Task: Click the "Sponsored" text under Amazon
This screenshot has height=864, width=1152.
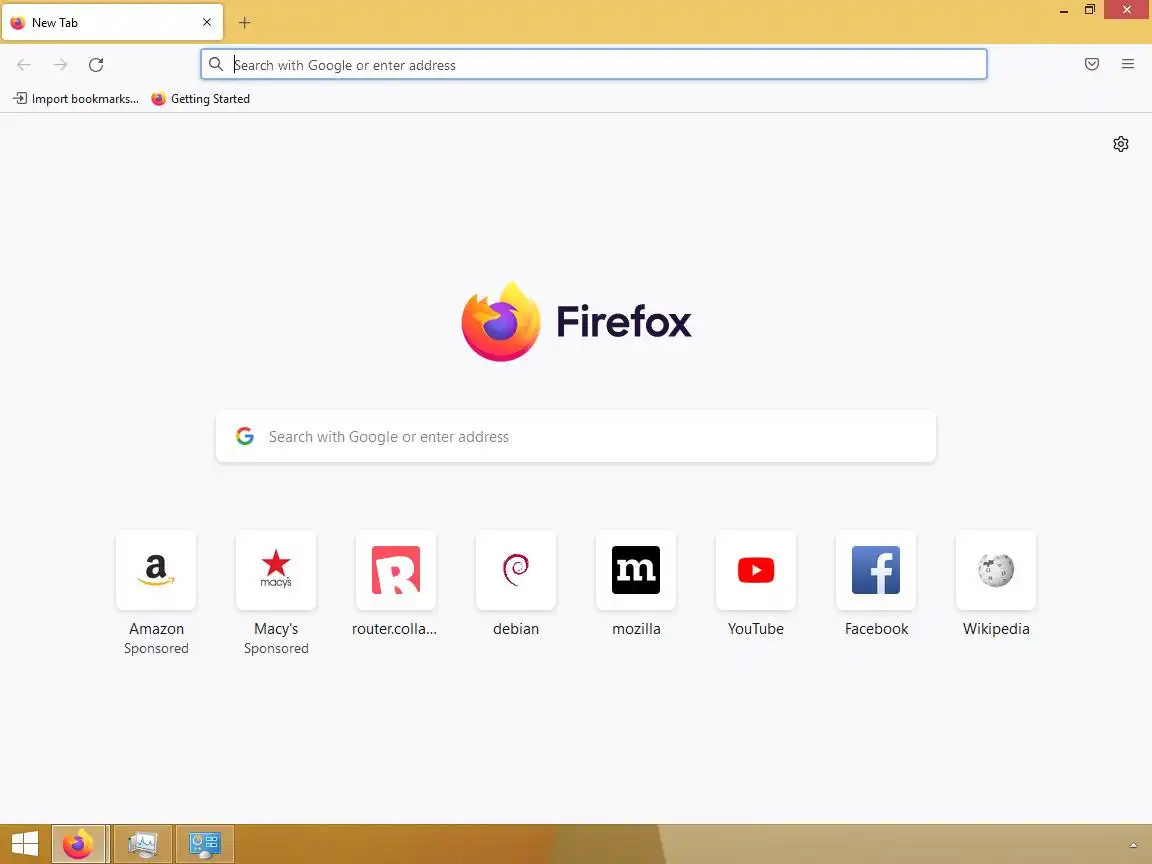Action: click(x=156, y=648)
